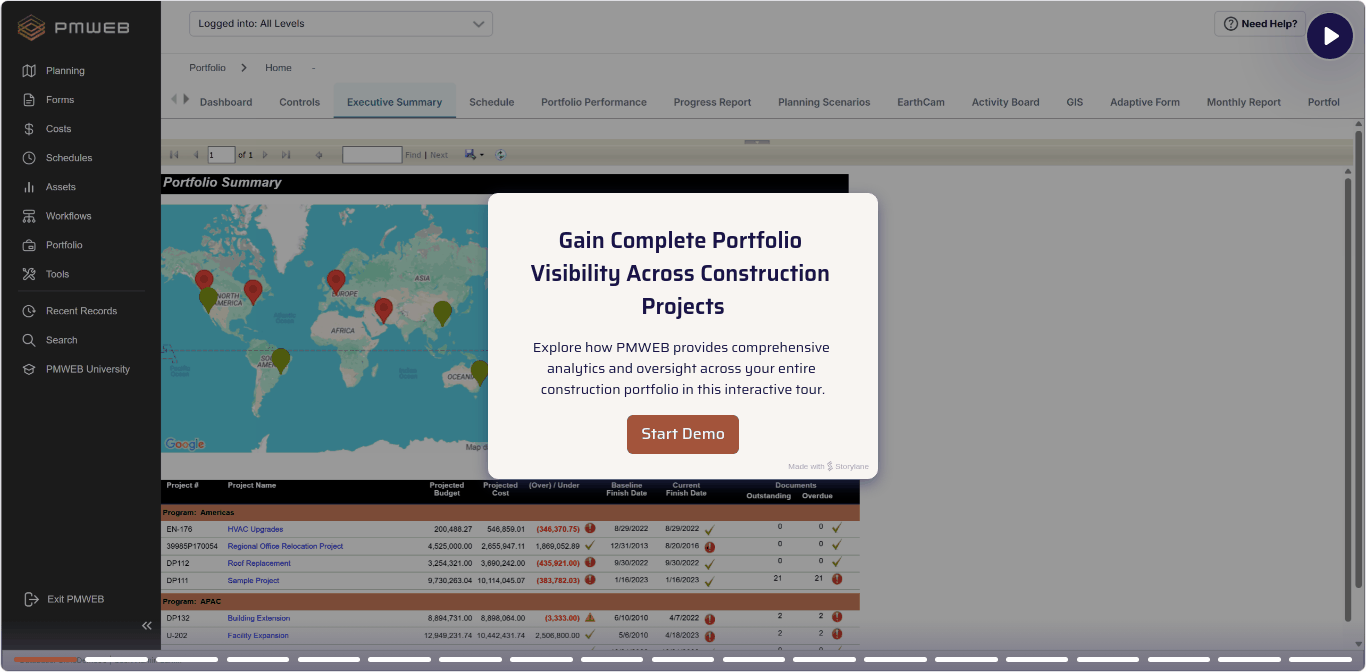Image resolution: width=1366 pixels, height=672 pixels.
Task: Click the report refresh icon
Action: click(500, 155)
